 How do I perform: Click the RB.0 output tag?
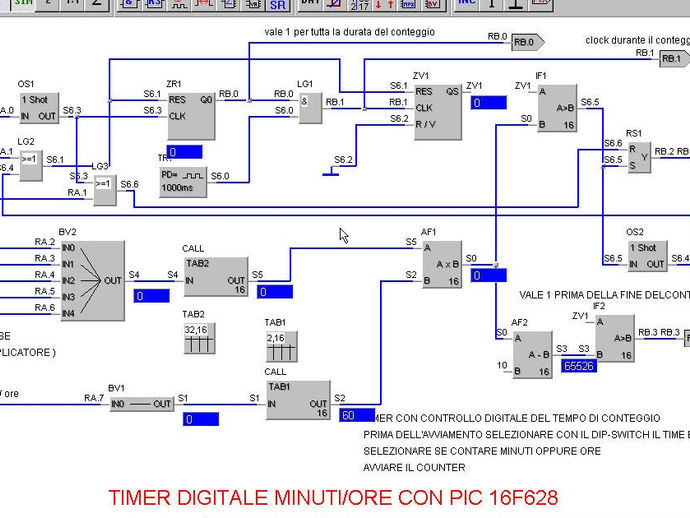[528, 42]
